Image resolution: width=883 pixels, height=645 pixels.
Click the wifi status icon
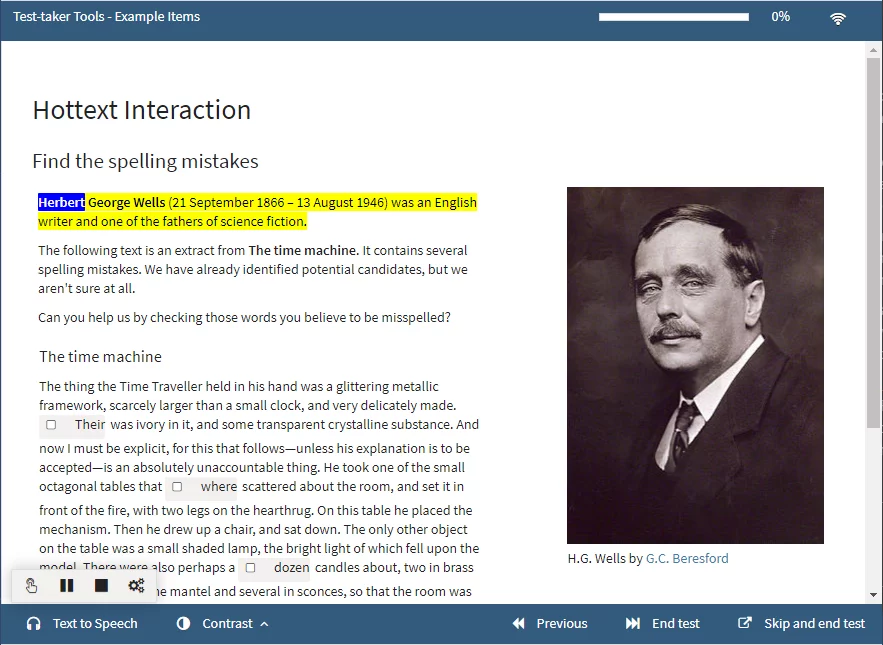(837, 17)
